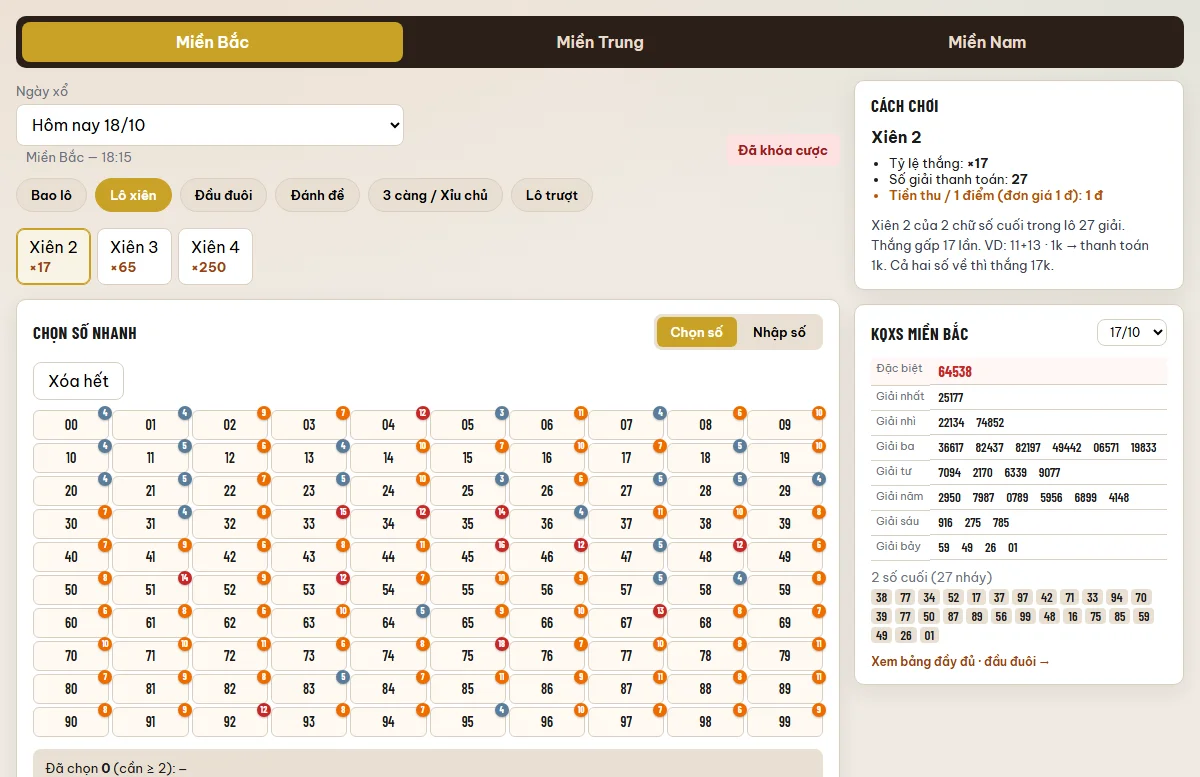
Task: Choose the Xiên 4 ×250 option
Action: pyautogui.click(x=215, y=256)
